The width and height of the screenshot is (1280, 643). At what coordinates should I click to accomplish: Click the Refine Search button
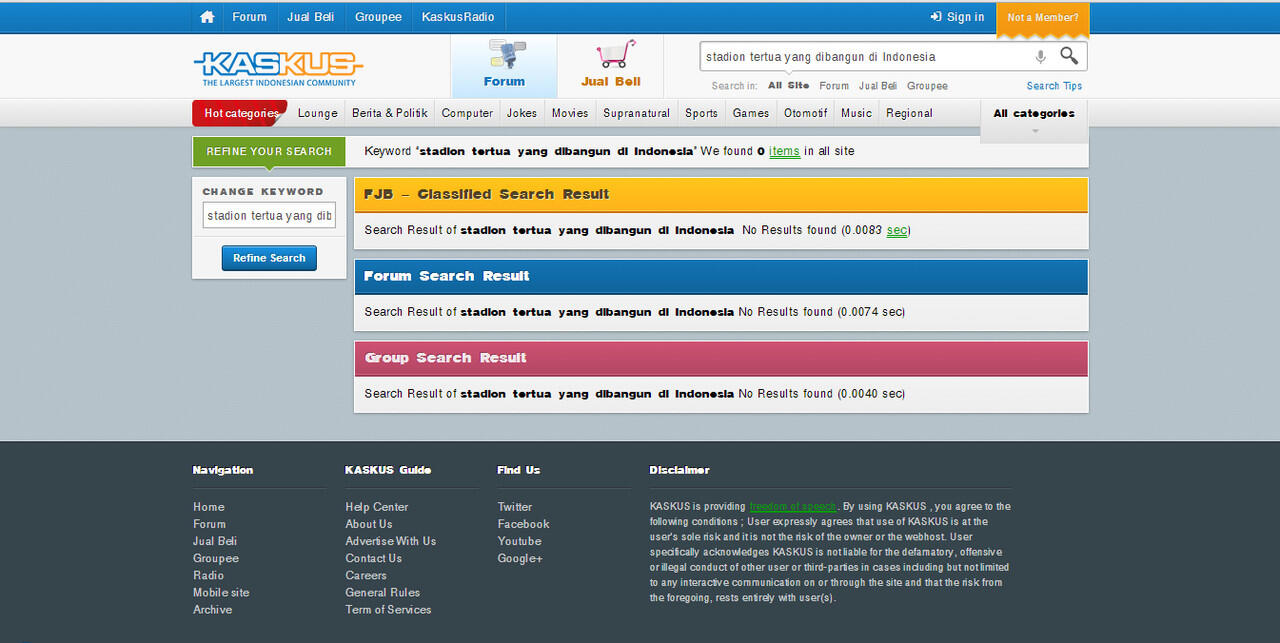[269, 258]
